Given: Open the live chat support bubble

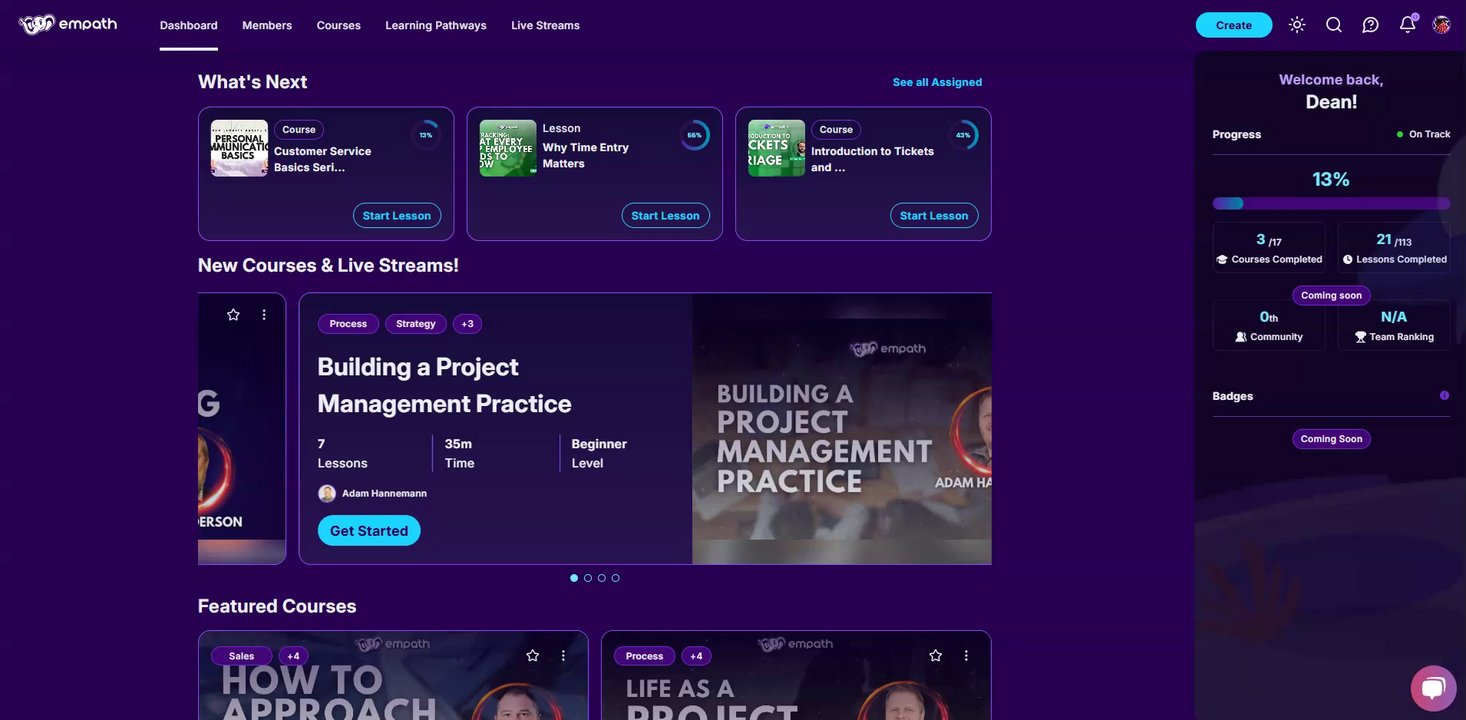Looking at the screenshot, I should coord(1433,688).
